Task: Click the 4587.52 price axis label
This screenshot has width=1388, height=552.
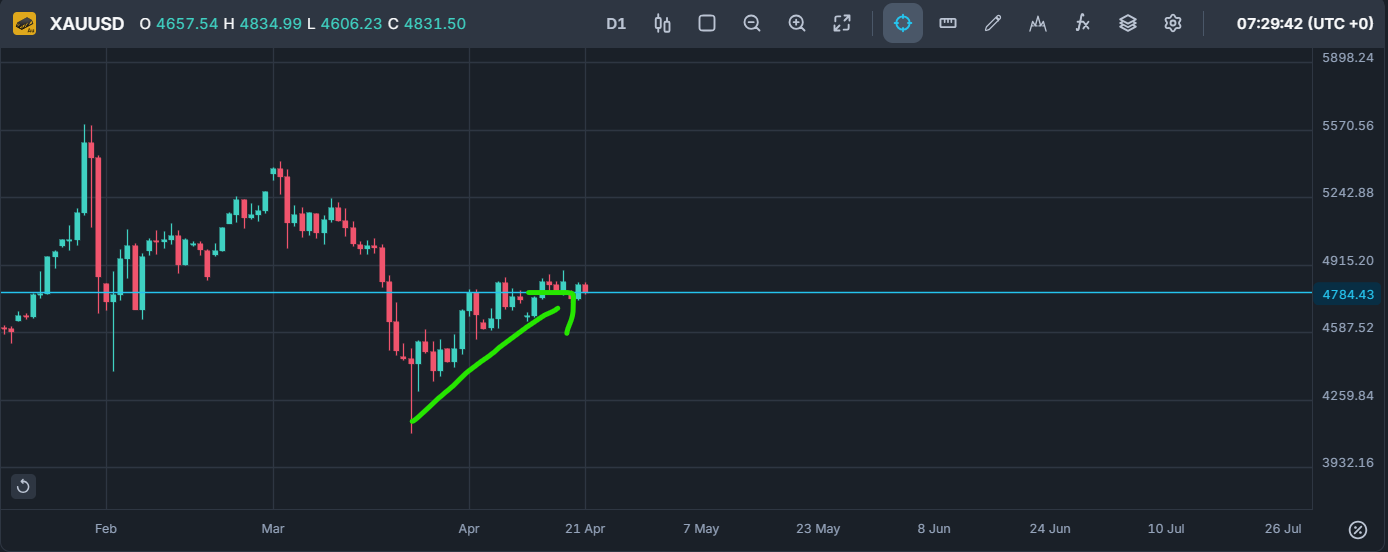Action: pos(1348,328)
